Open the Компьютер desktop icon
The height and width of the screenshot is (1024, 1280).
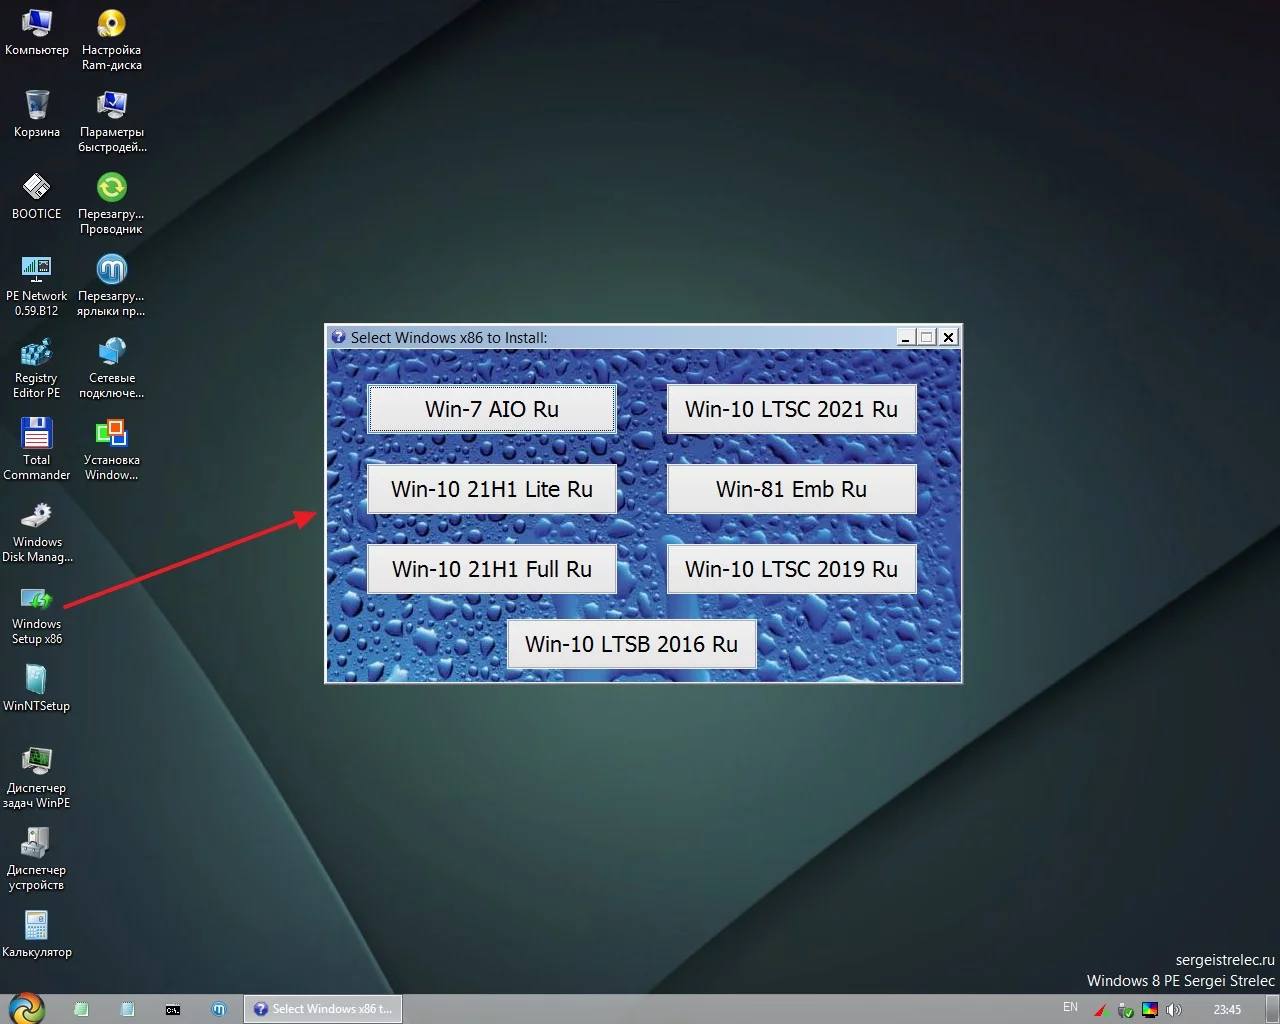37,31
